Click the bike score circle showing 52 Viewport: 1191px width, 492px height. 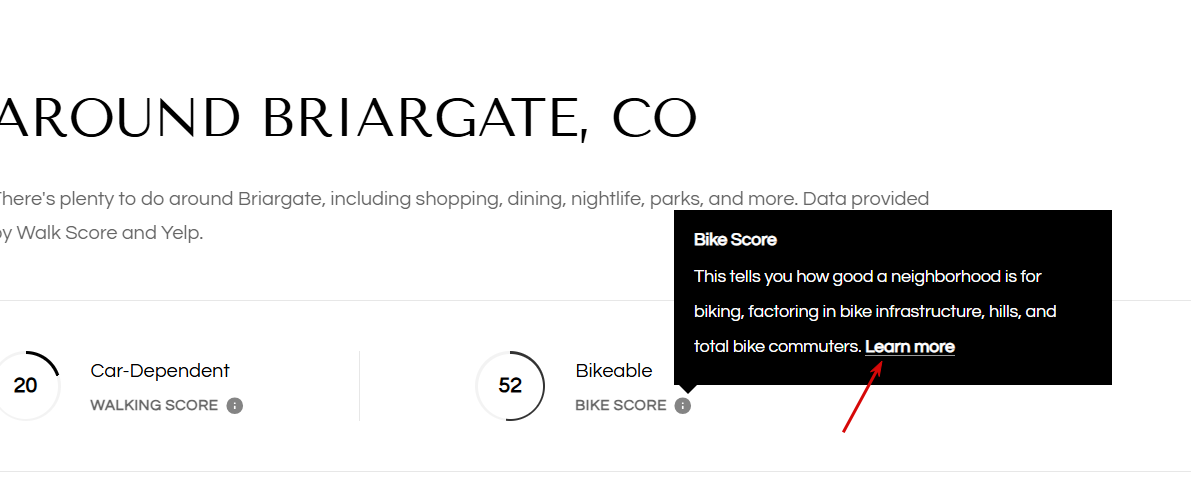tap(510, 386)
